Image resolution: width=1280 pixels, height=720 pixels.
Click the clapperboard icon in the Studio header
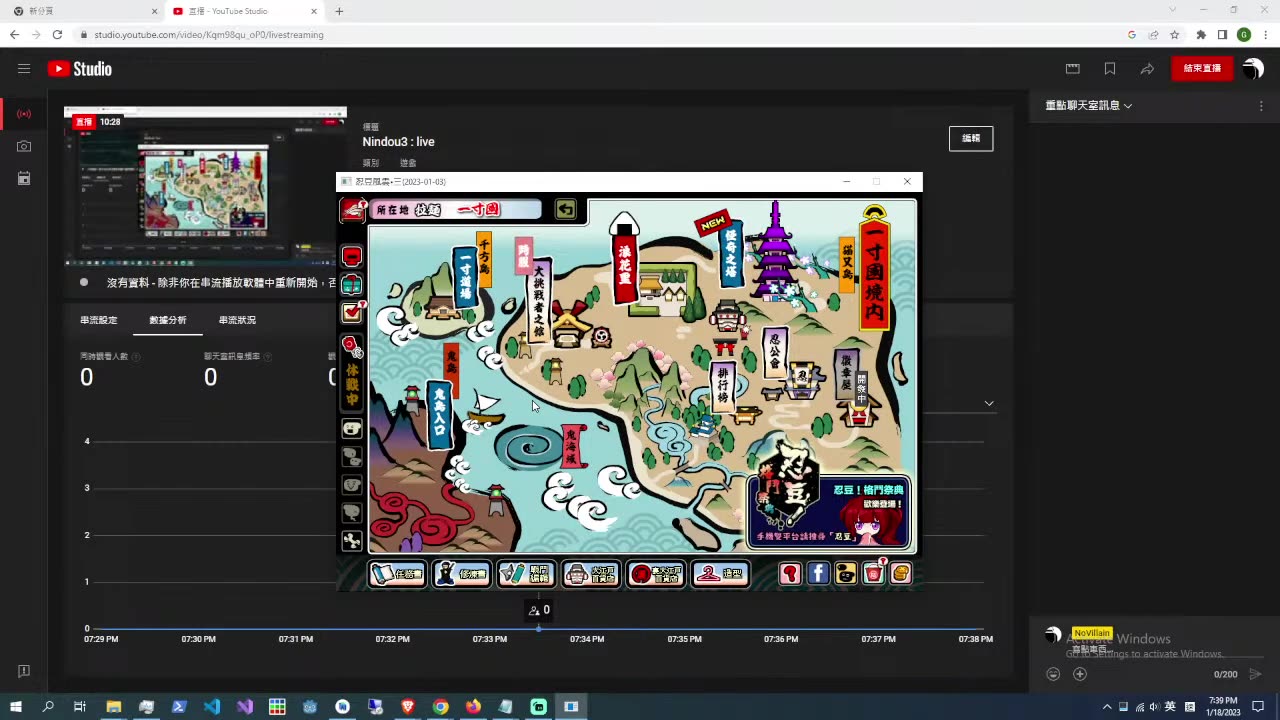(1073, 69)
